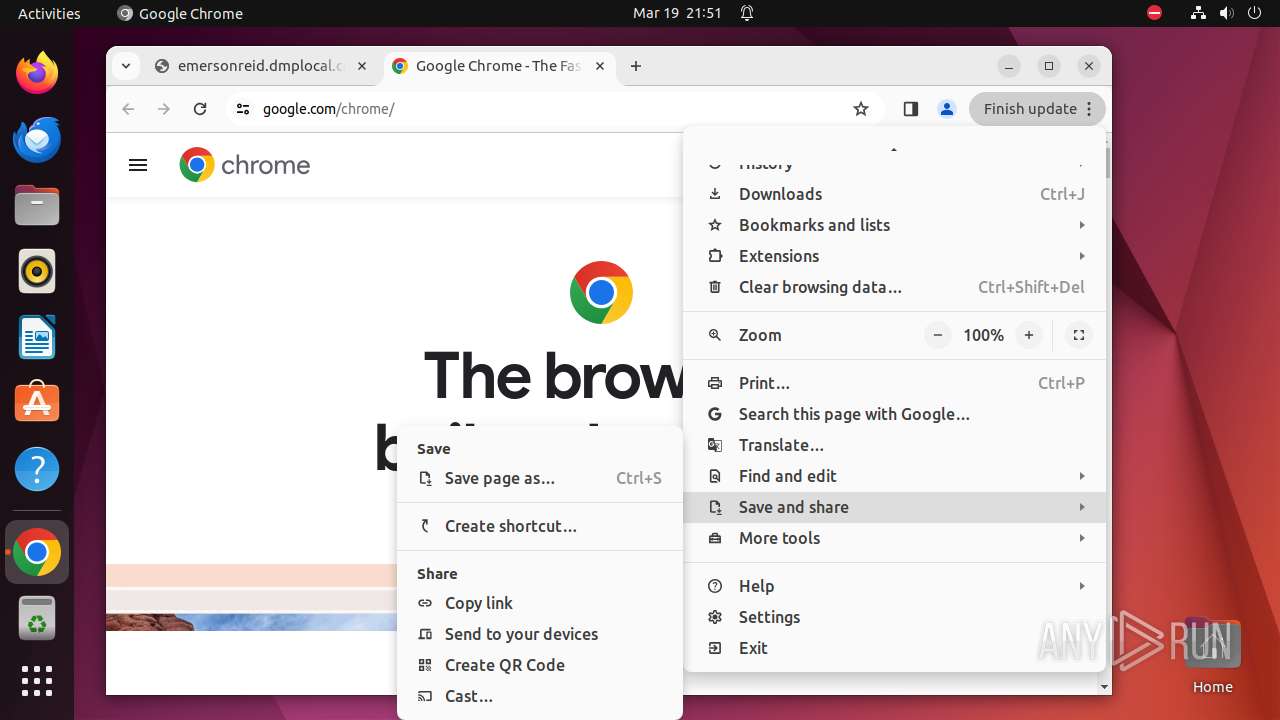Open the hamburger menu on Chrome page
Viewport: 1280px width, 720px height.
[x=138, y=165]
